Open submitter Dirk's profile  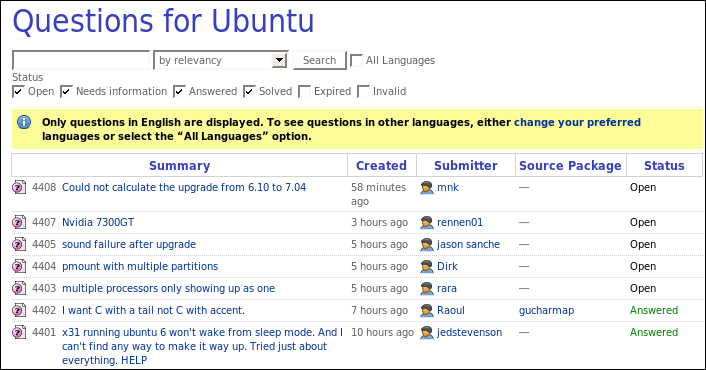(x=447, y=266)
